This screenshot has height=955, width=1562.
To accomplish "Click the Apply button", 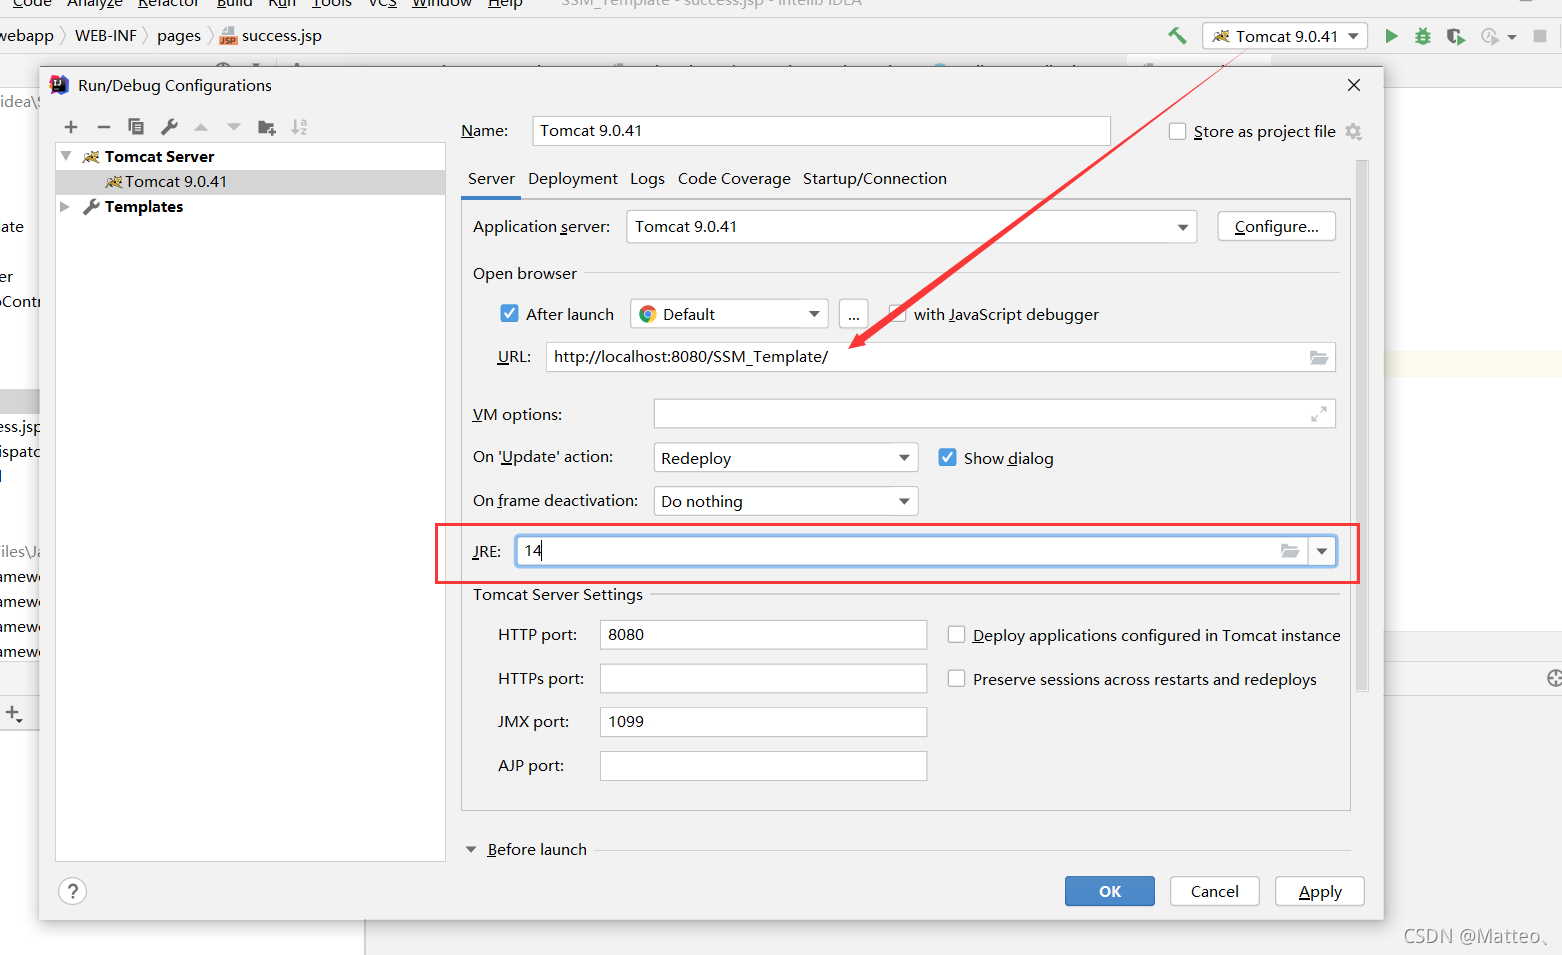I will (1320, 891).
